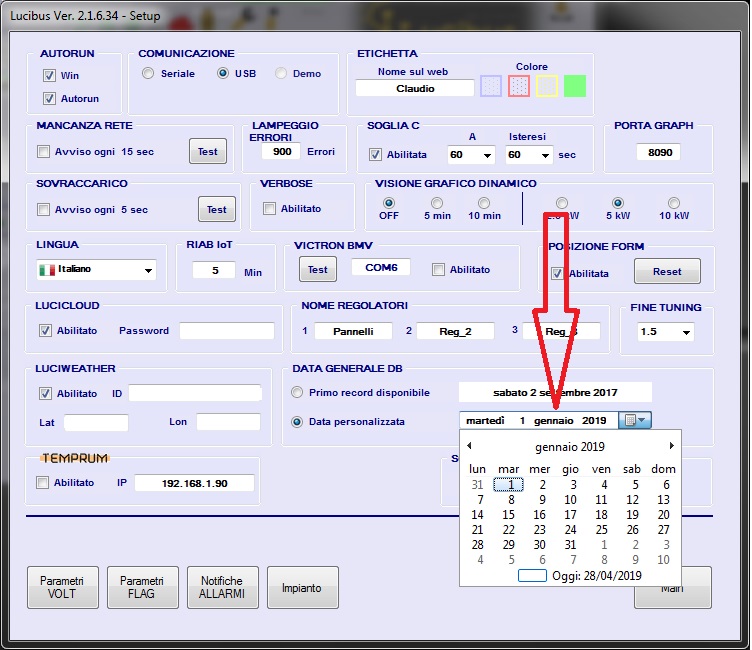Enable Sovraccarico avviso checkbox

click(43, 210)
